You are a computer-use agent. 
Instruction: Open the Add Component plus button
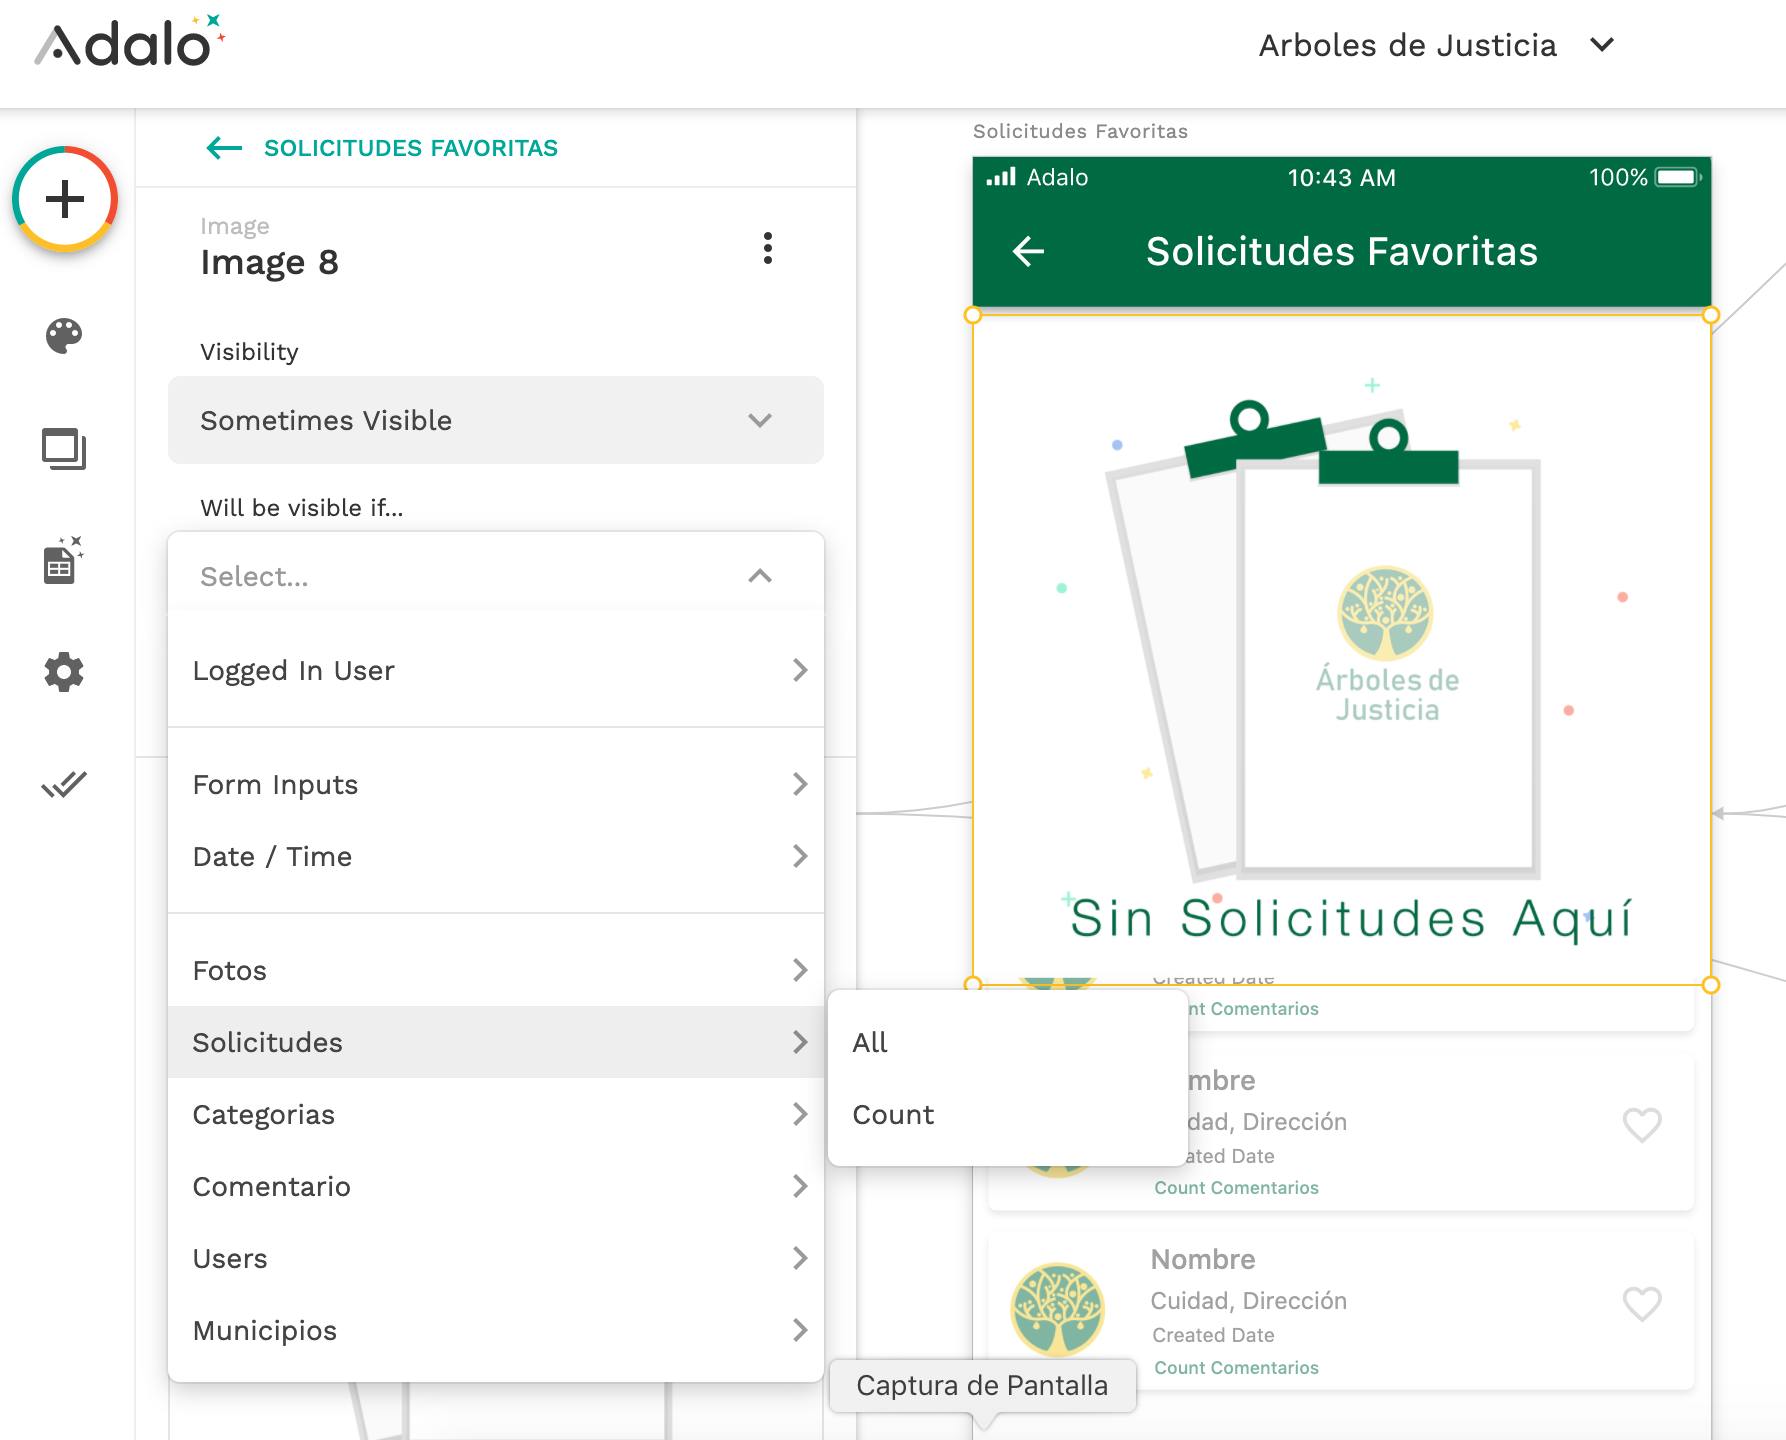(65, 199)
